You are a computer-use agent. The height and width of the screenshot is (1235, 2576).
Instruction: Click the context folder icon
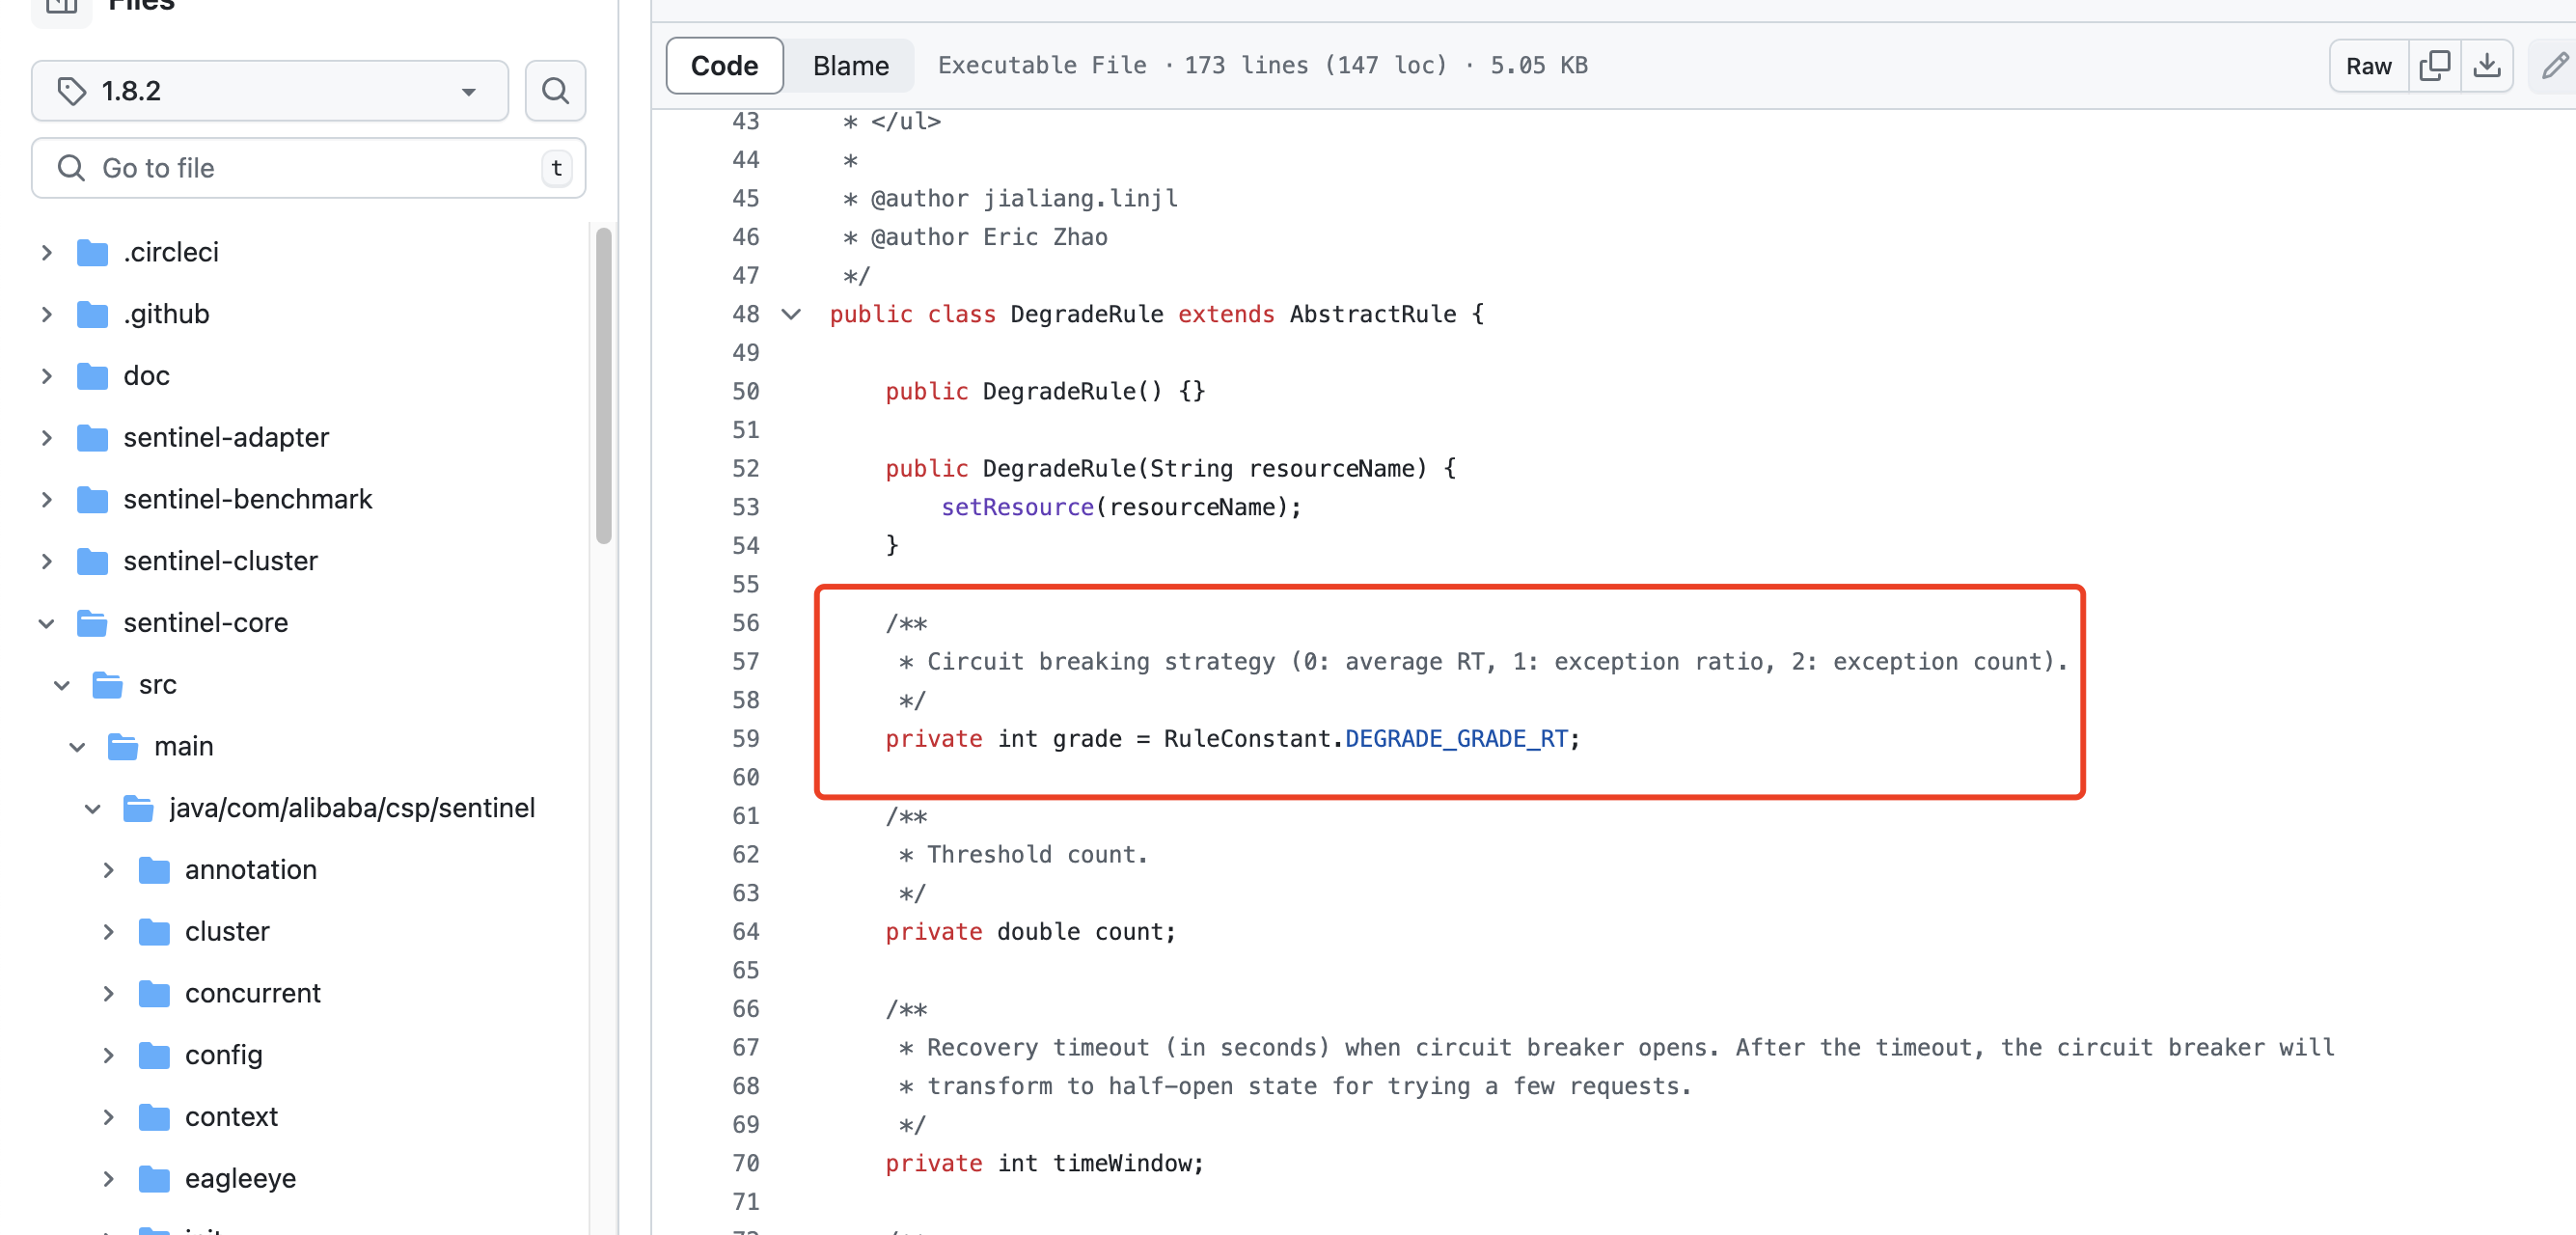[154, 1117]
